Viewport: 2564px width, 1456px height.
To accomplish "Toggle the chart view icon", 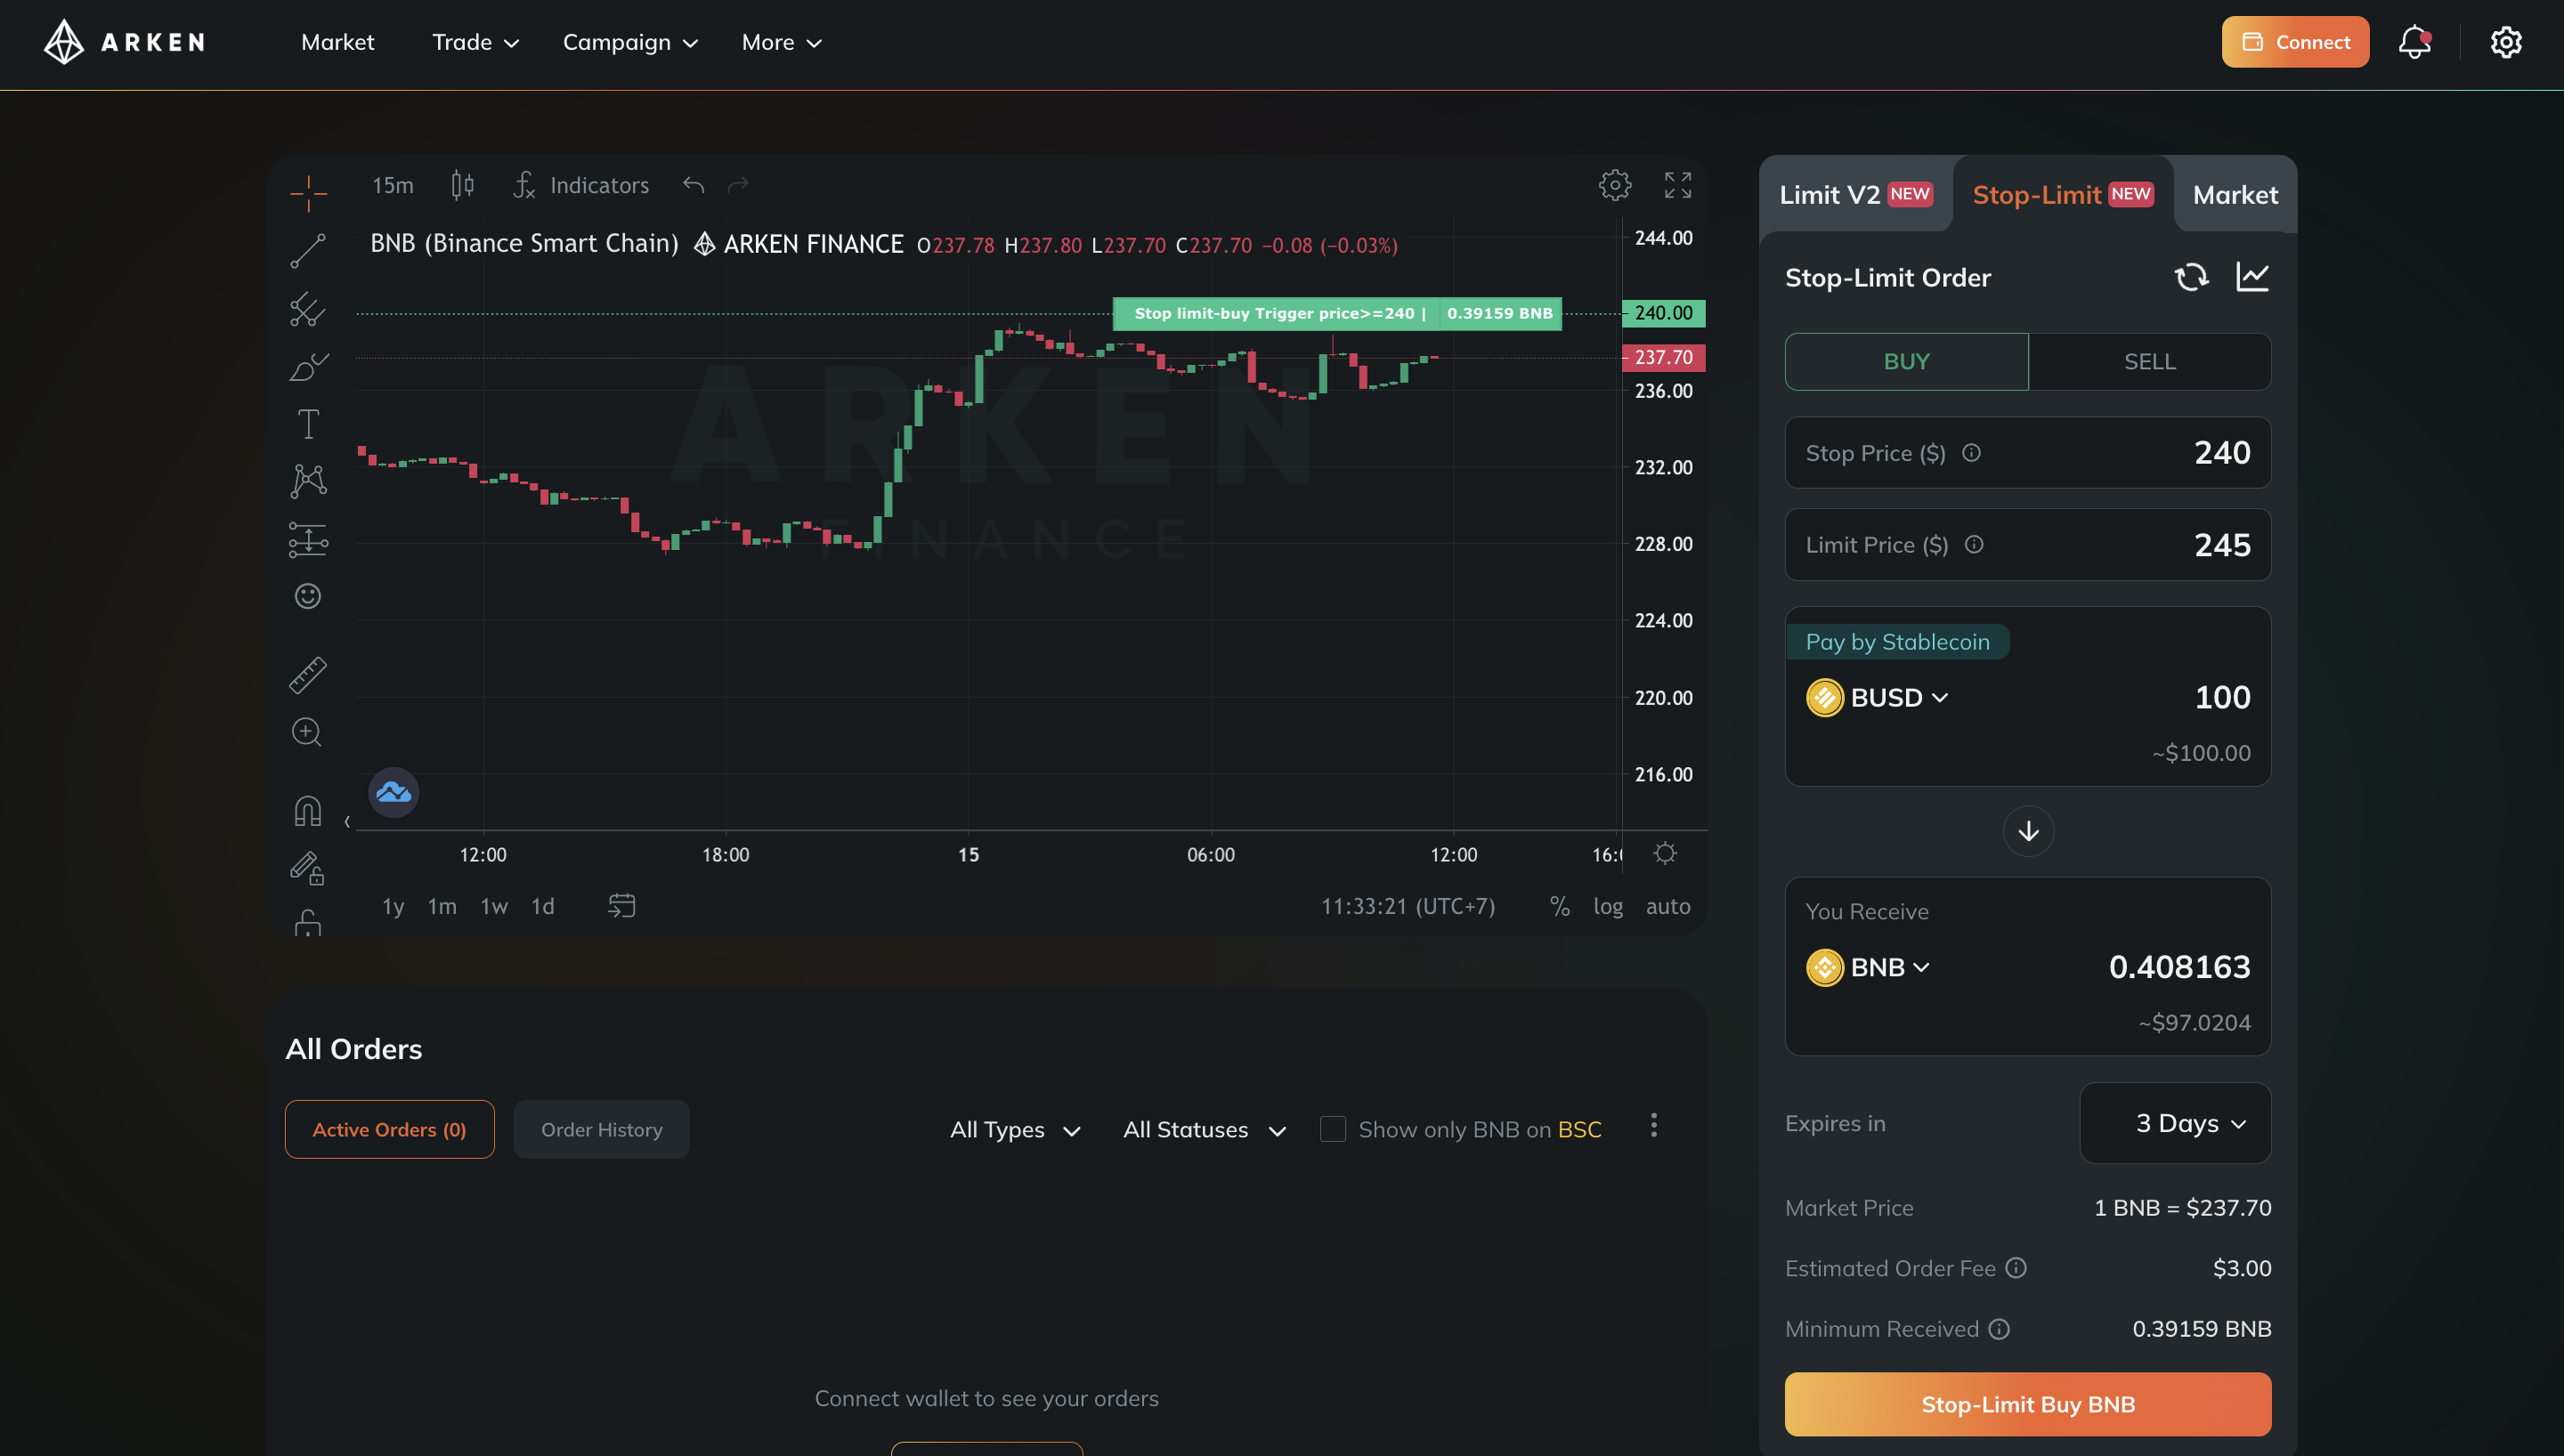I will pos(2252,277).
